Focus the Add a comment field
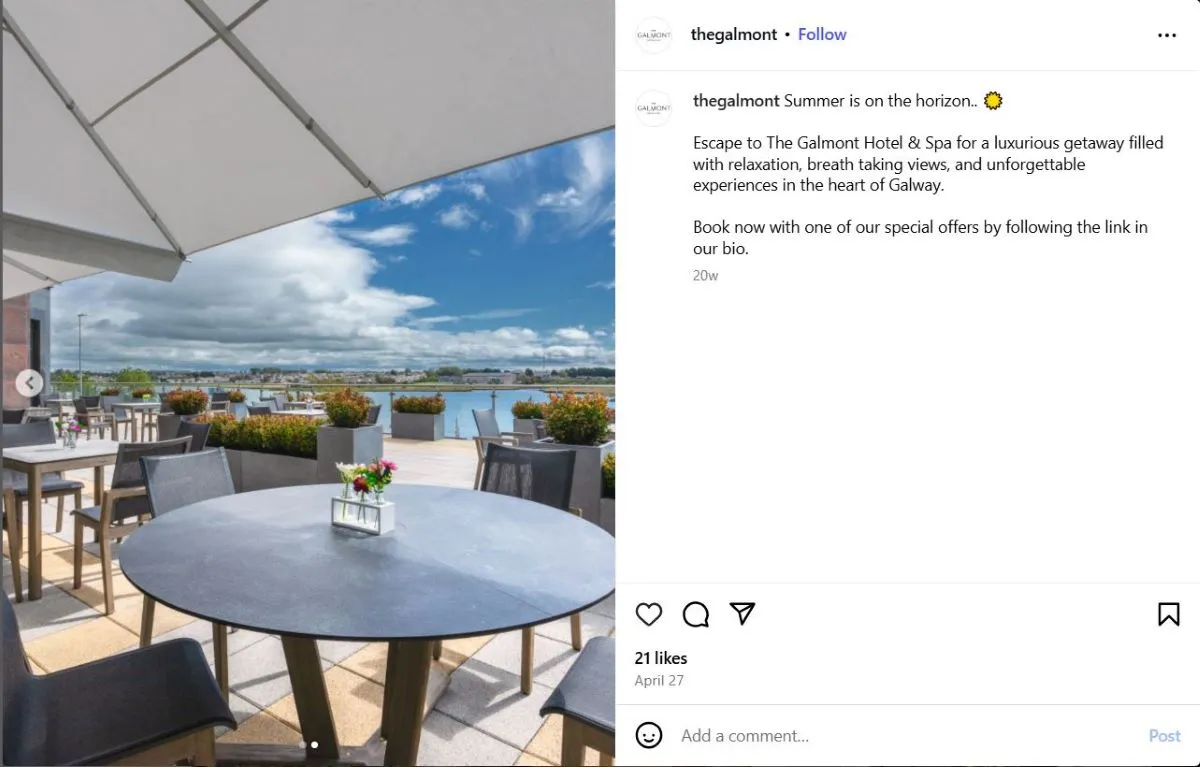Image resolution: width=1200 pixels, height=767 pixels. point(905,736)
